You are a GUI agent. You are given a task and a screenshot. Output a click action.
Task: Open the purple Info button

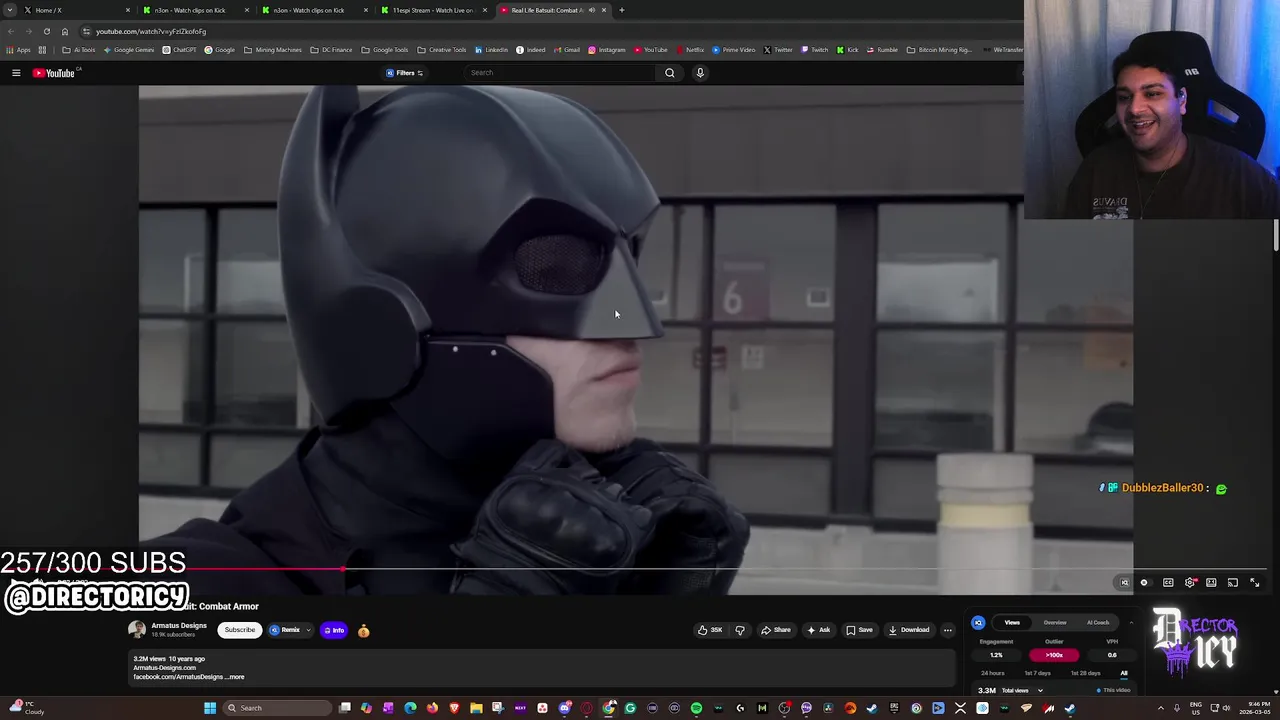(x=334, y=630)
